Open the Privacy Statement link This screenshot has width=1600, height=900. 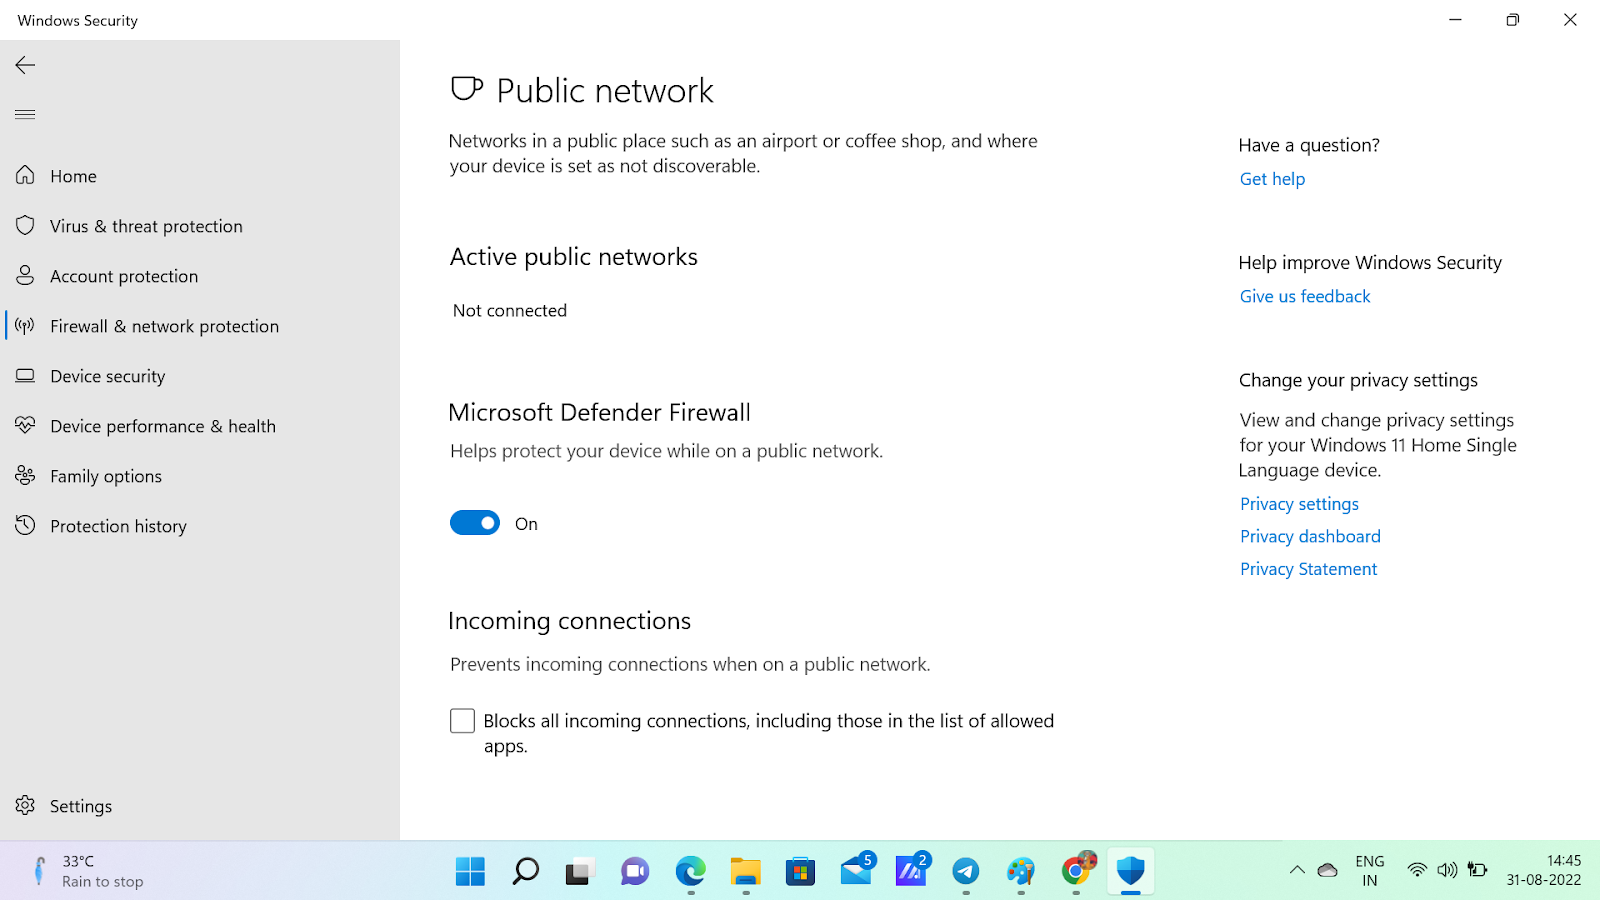[1308, 569]
